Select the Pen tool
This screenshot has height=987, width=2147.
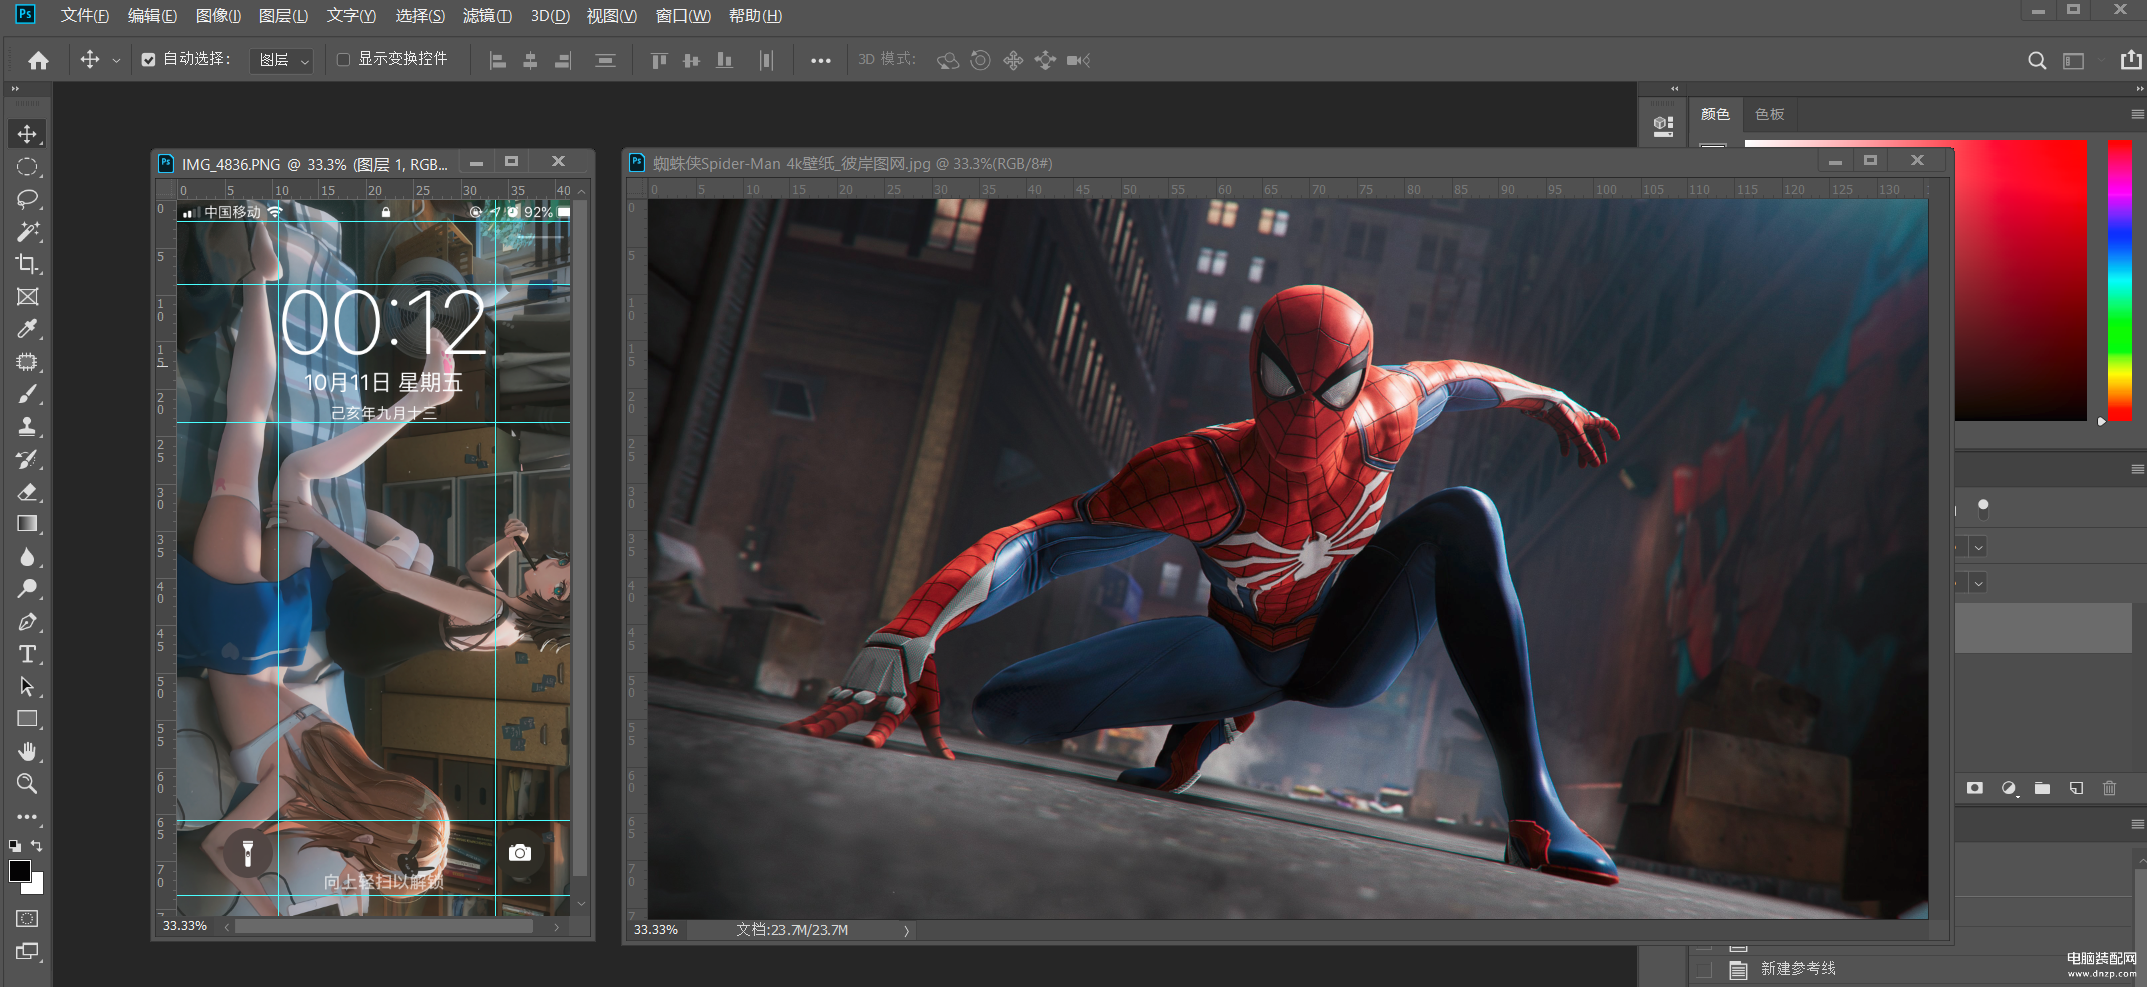tap(27, 622)
